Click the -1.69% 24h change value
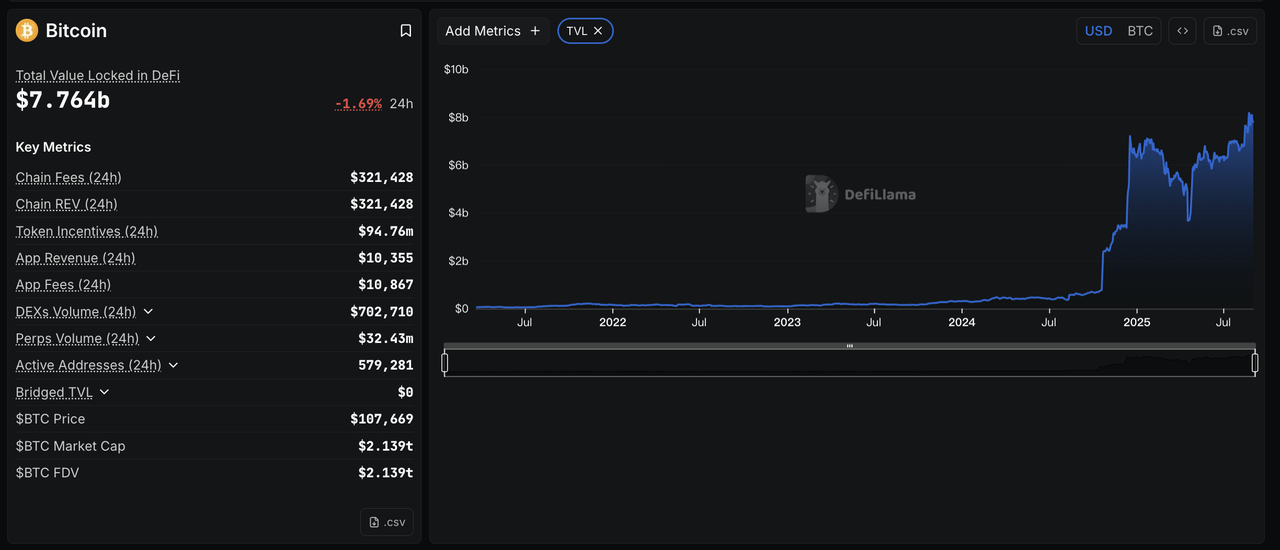The width and height of the screenshot is (1280, 550). coord(358,103)
